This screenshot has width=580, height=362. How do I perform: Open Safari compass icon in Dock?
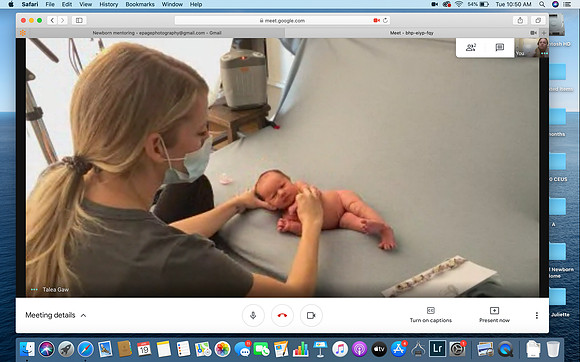(85, 349)
